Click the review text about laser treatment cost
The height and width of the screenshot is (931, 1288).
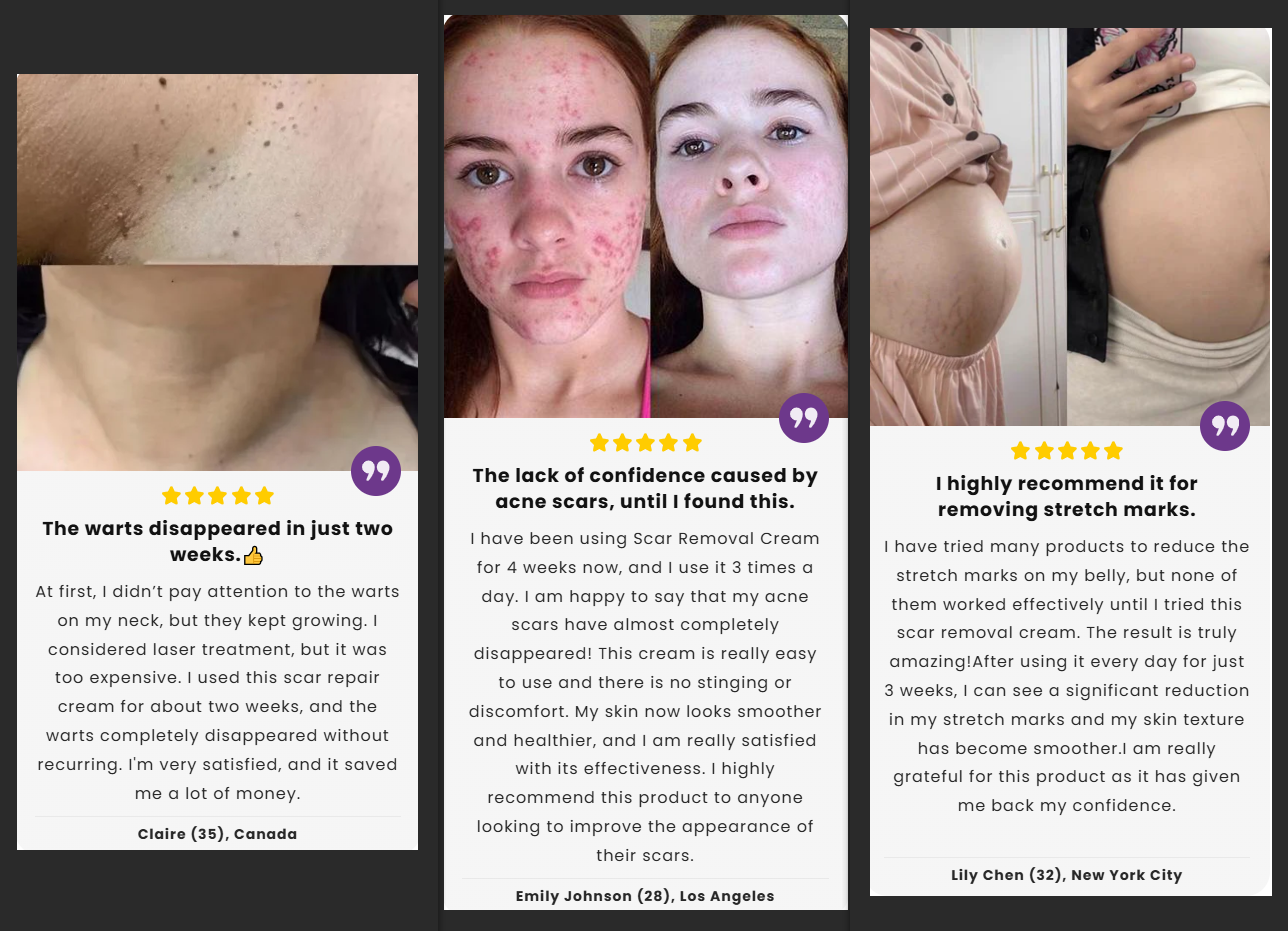click(217, 692)
